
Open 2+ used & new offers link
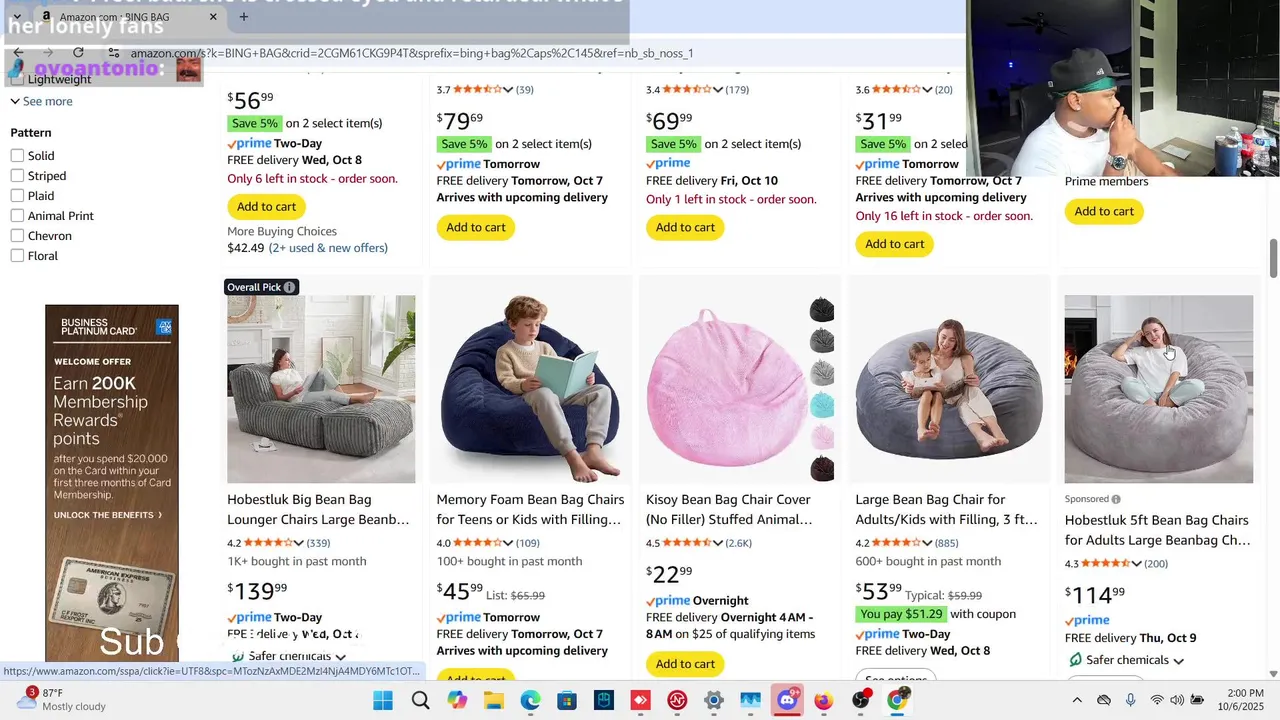328,248
